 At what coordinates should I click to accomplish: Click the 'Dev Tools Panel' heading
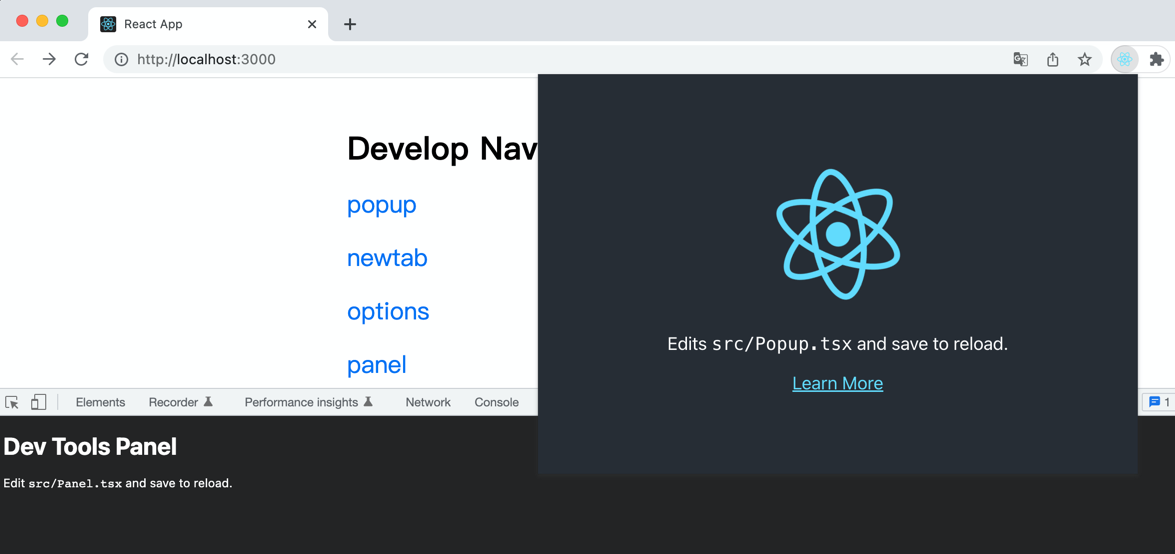(90, 447)
